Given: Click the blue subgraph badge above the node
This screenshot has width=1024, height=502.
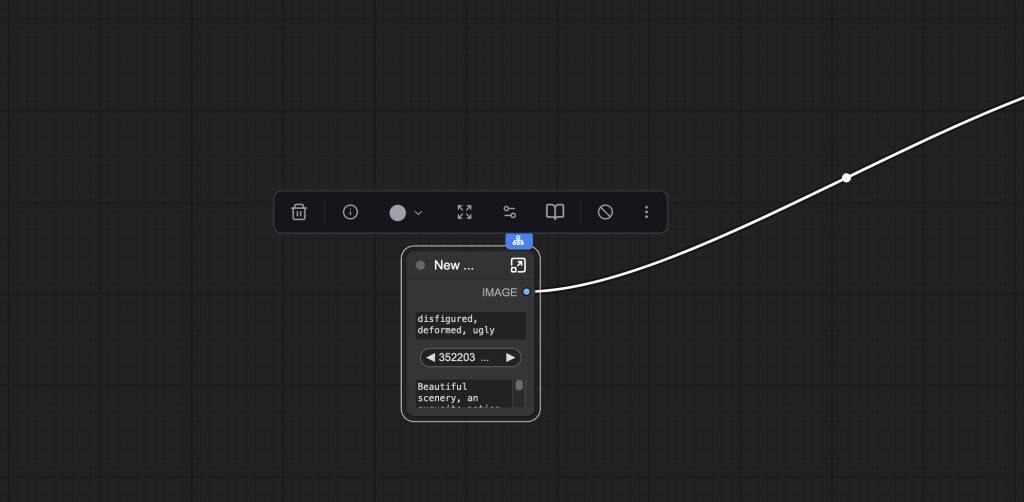Looking at the screenshot, I should (x=519, y=241).
